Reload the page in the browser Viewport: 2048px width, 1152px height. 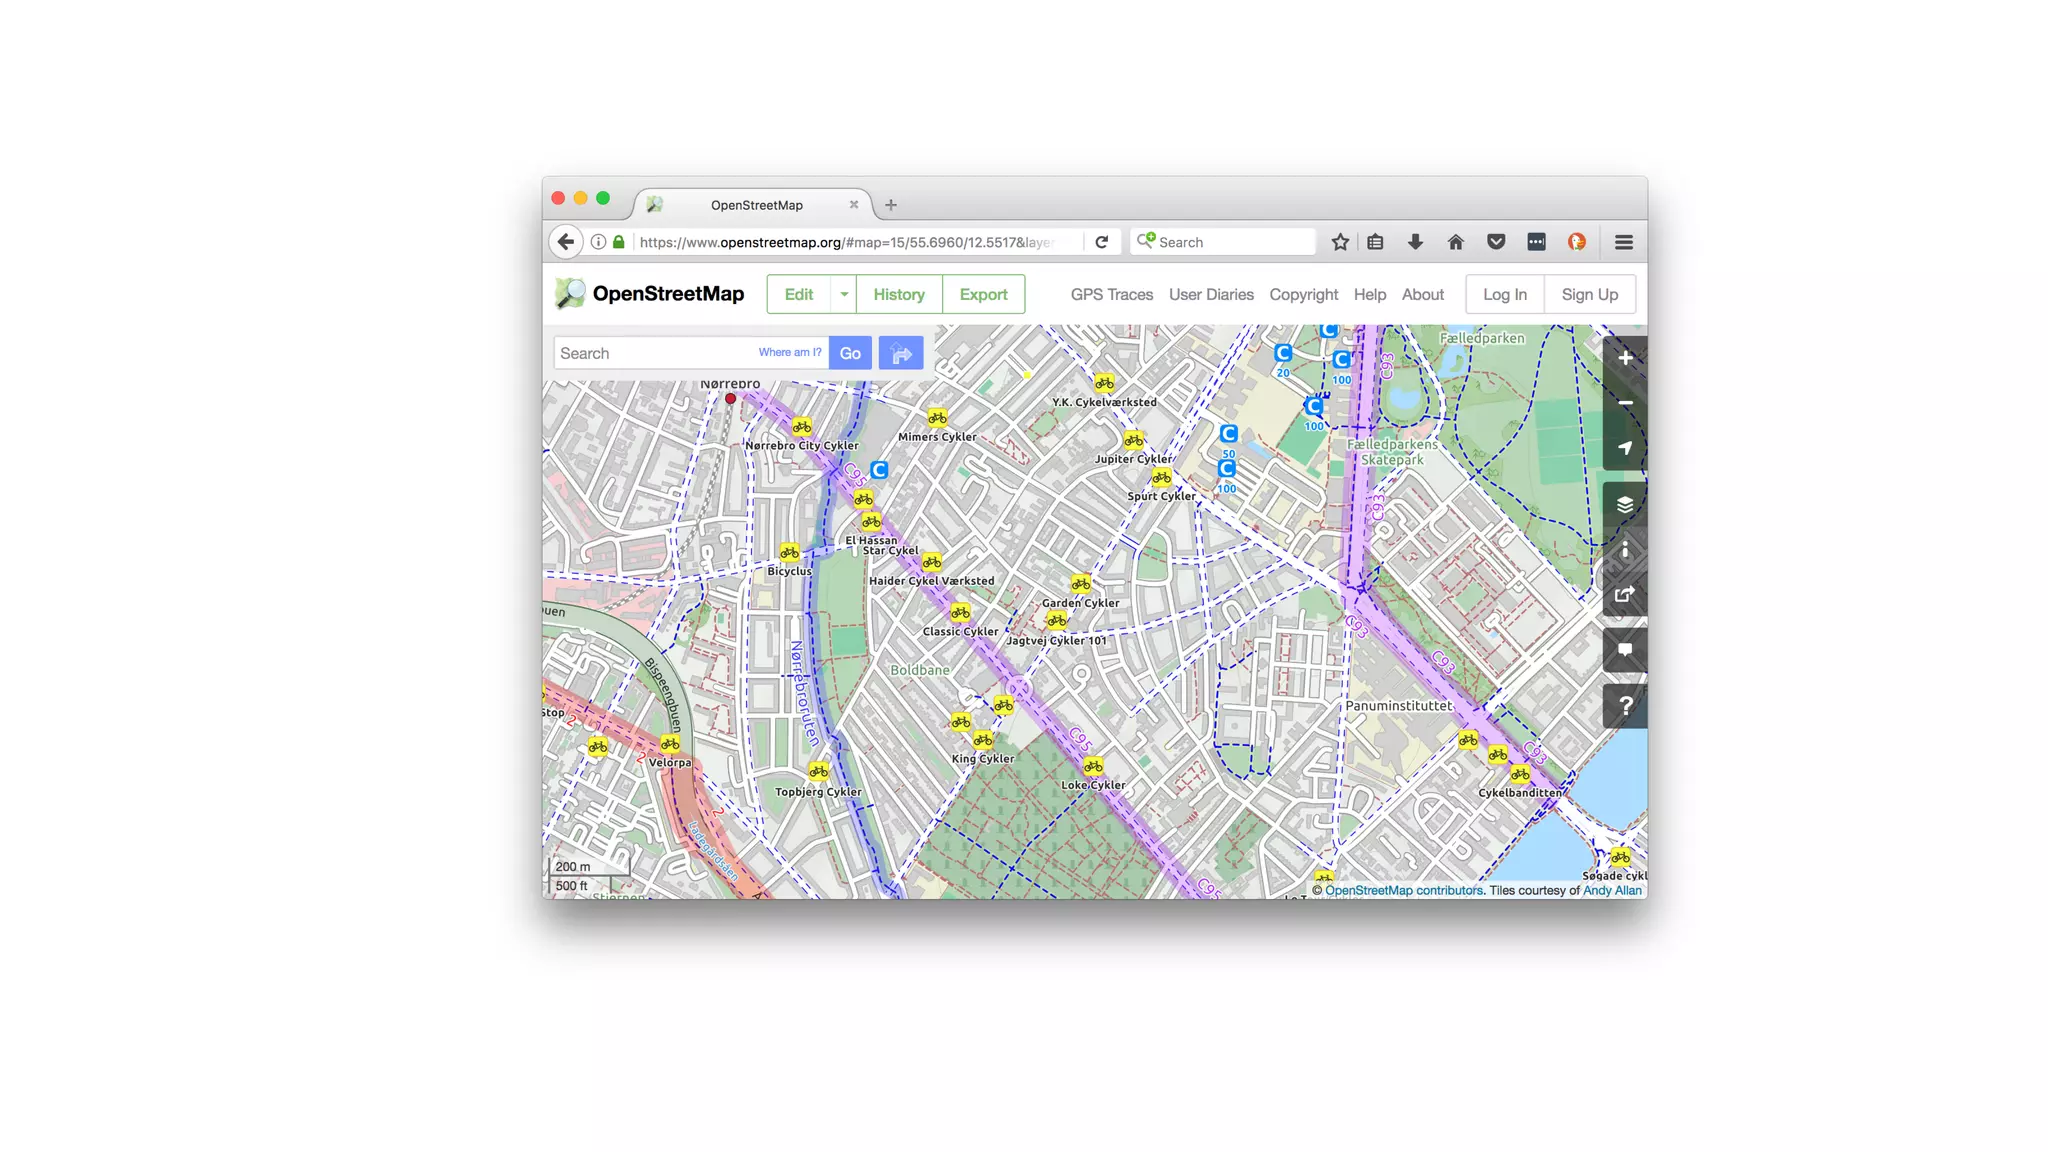[x=1101, y=242]
